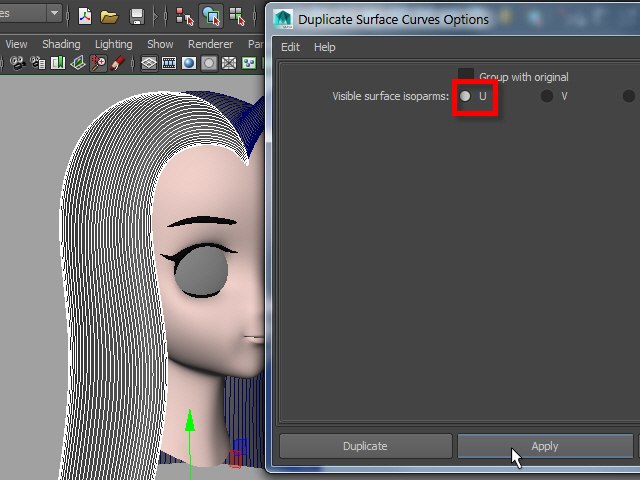This screenshot has width=640, height=480.
Task: Select by hierarchy mode icon
Action: pos(184,16)
